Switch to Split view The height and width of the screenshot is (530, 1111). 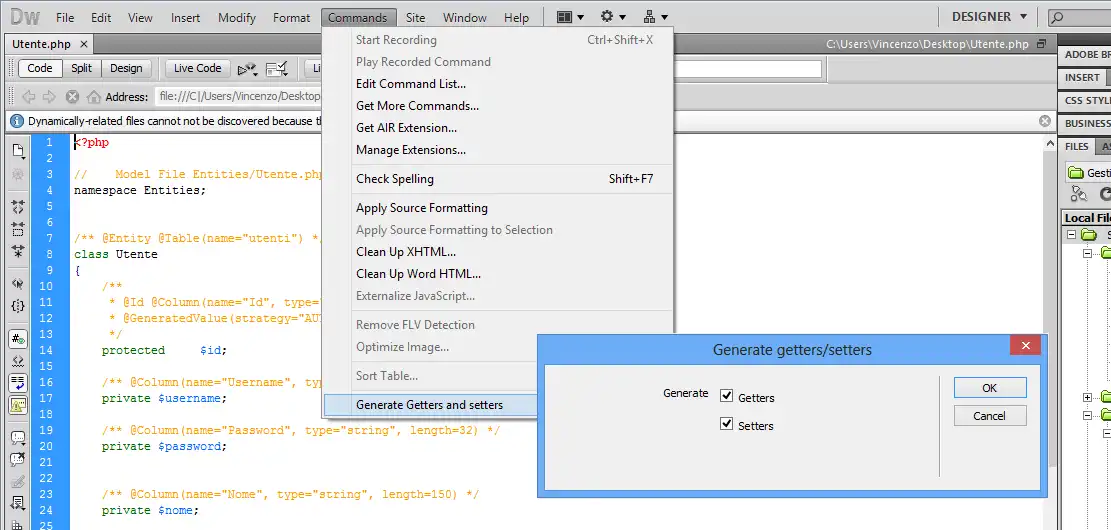point(81,68)
